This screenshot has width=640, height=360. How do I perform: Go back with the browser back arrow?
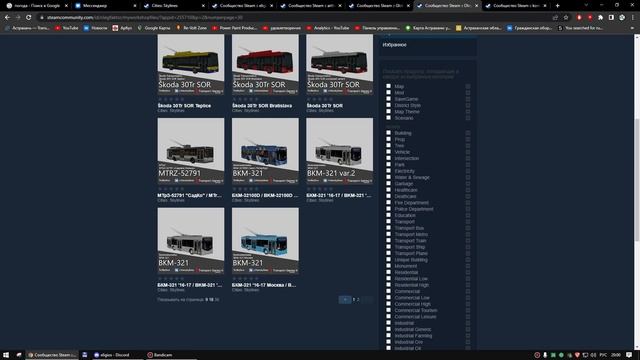tap(7, 18)
